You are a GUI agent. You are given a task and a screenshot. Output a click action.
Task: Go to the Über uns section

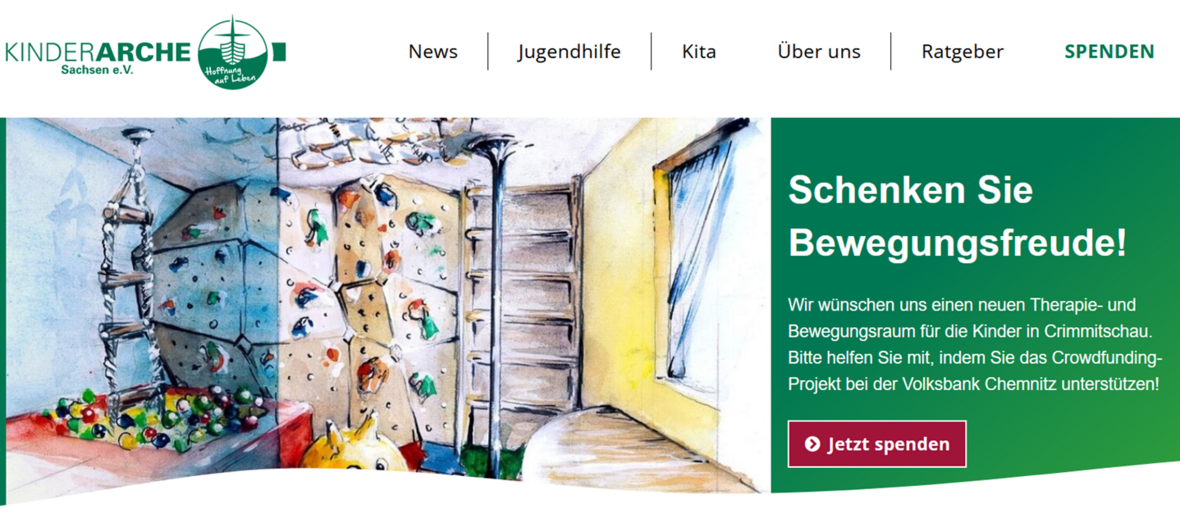point(819,52)
